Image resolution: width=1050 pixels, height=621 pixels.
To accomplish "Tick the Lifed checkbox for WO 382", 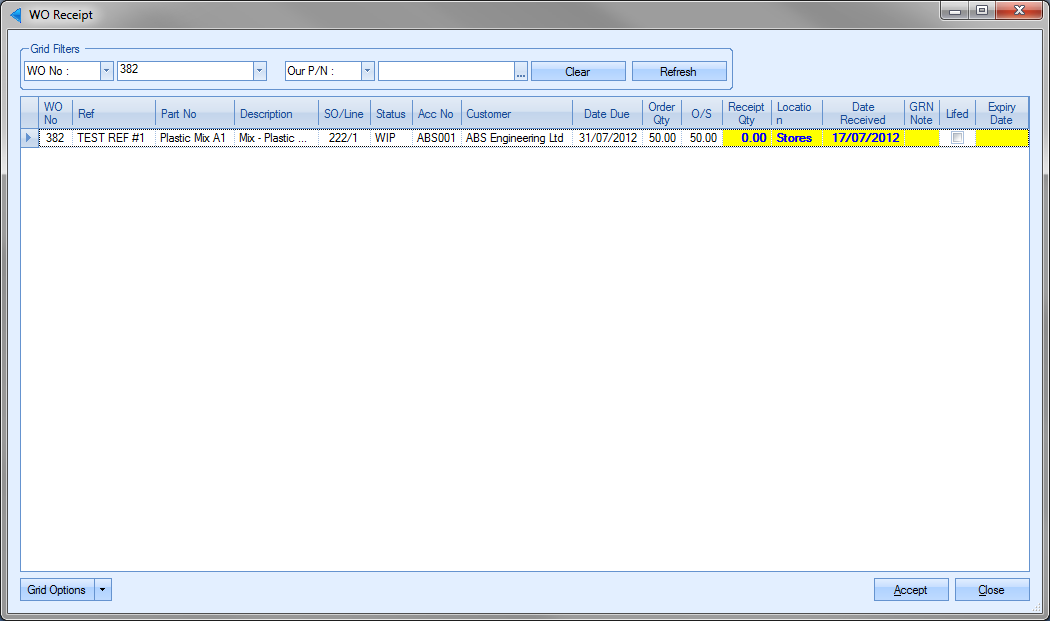I will click(957, 138).
